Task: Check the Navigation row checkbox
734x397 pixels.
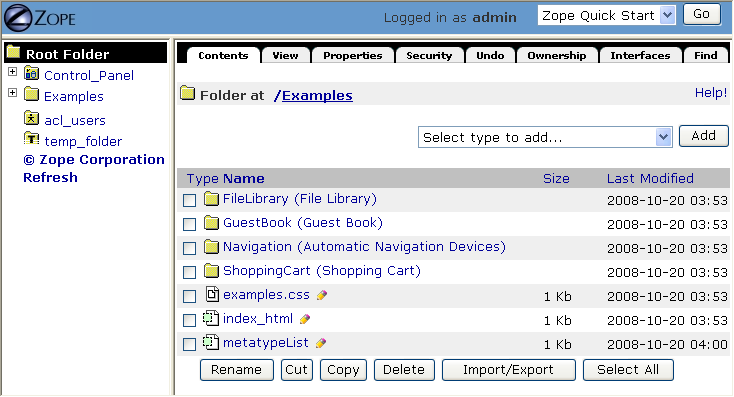Action: 190,248
